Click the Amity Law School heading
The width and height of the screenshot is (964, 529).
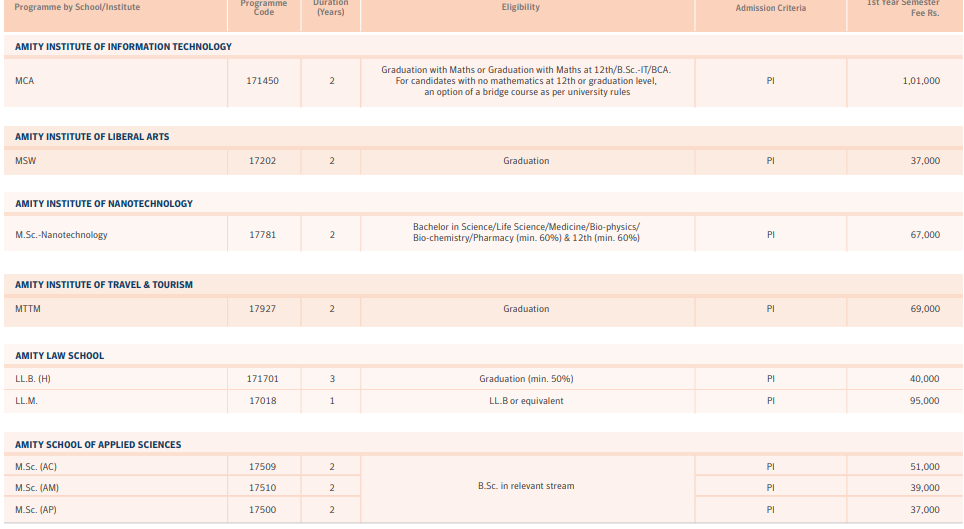click(x=59, y=356)
